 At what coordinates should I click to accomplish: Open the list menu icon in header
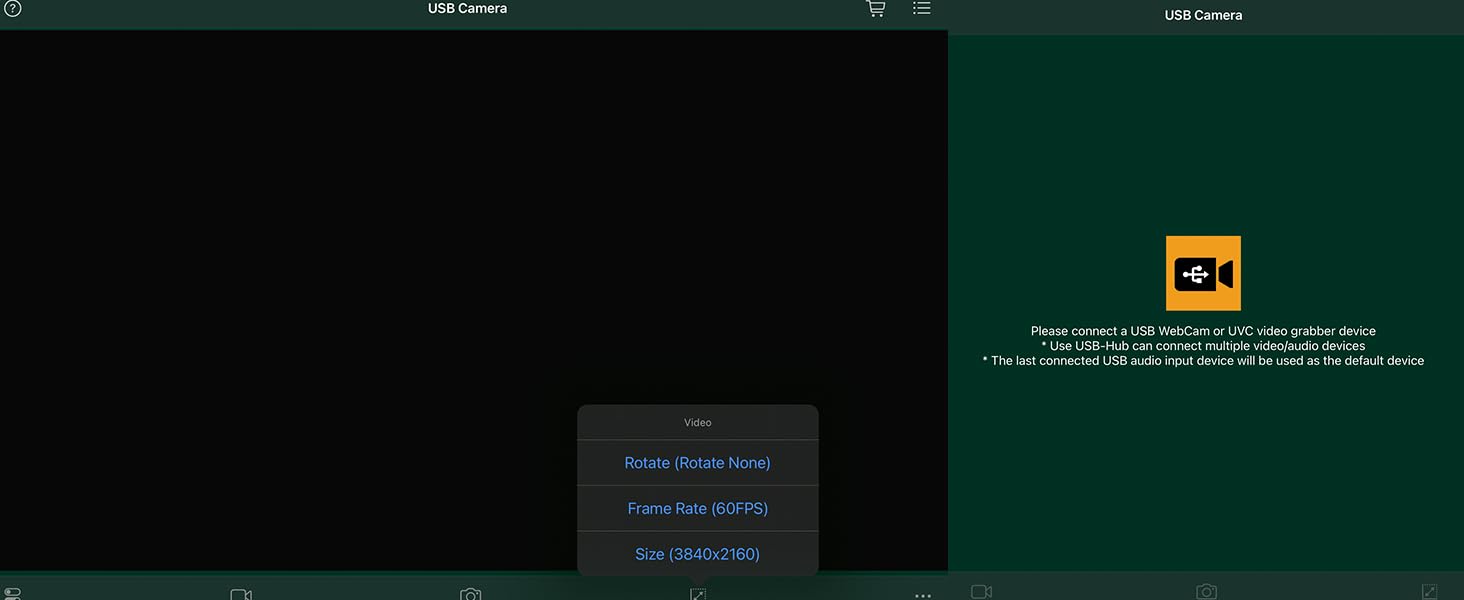tap(922, 9)
